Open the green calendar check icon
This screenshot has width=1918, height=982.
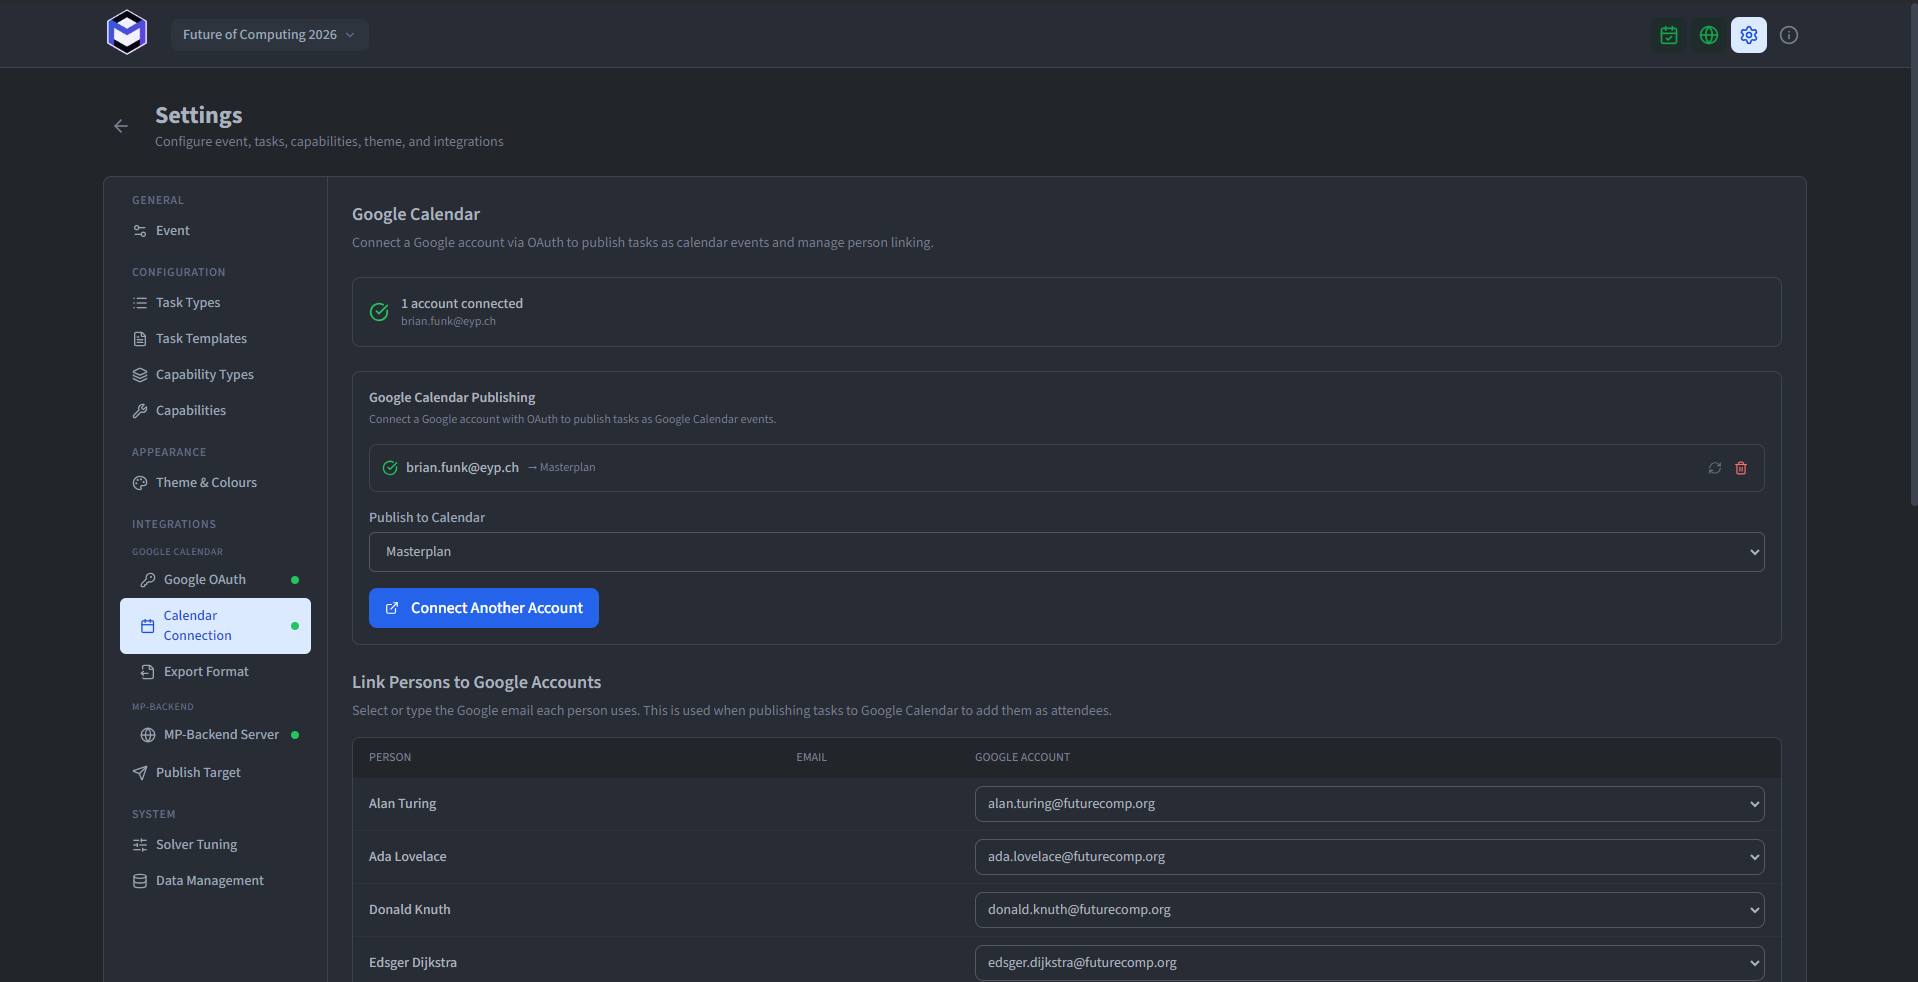coord(1669,35)
